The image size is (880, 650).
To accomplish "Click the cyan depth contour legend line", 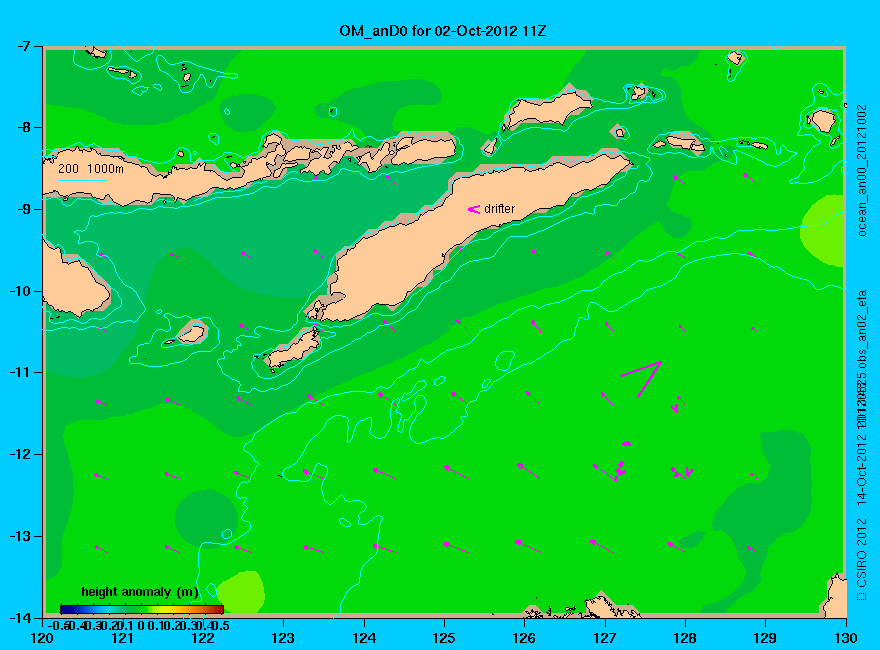I will [x=82, y=181].
